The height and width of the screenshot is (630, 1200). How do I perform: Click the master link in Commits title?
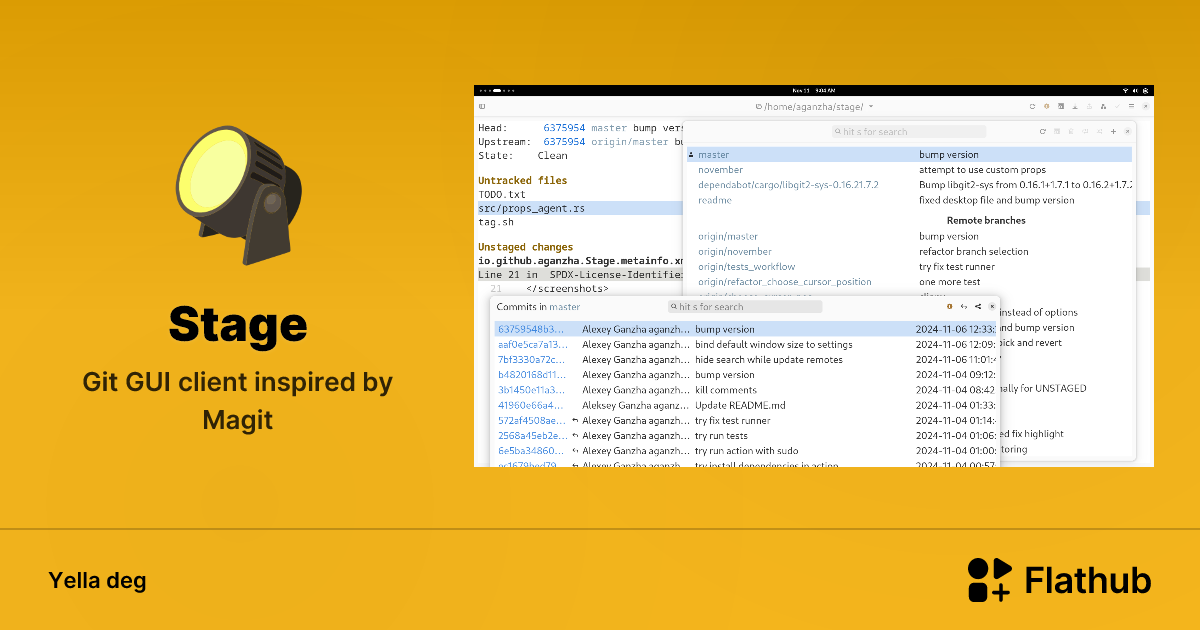(564, 307)
